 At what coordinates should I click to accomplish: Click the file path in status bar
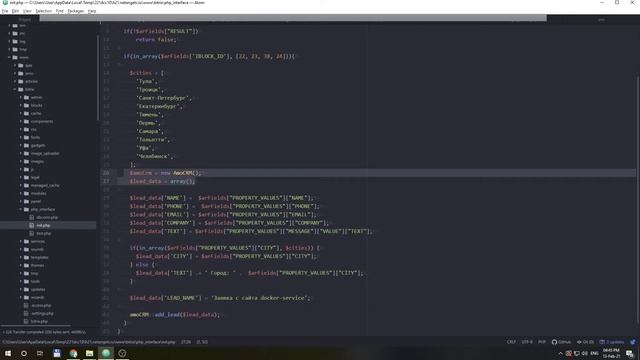click(89, 342)
